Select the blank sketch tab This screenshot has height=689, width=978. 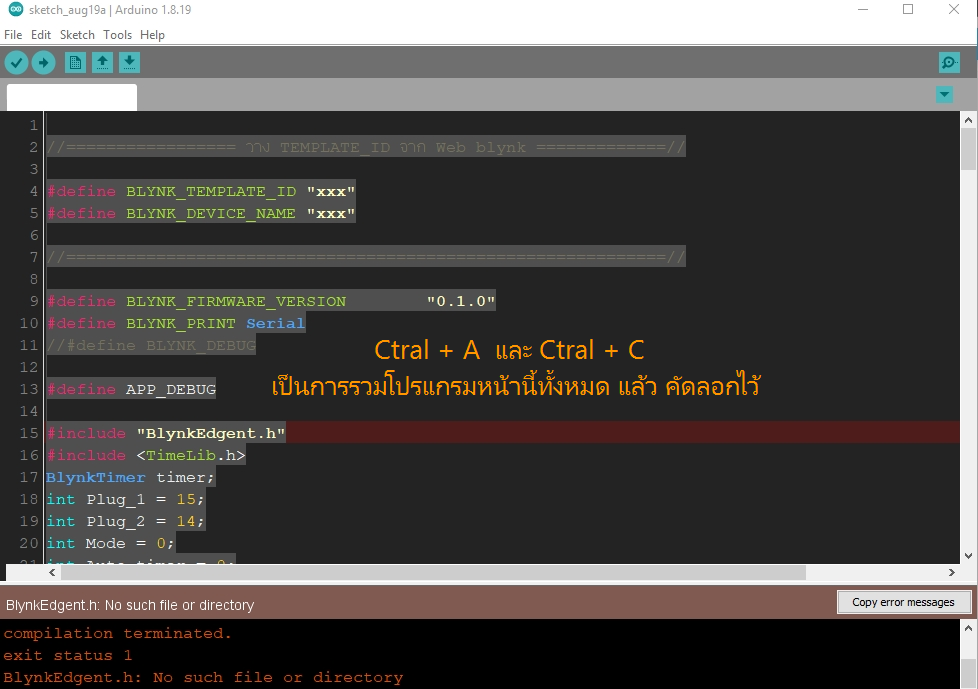tap(72, 98)
